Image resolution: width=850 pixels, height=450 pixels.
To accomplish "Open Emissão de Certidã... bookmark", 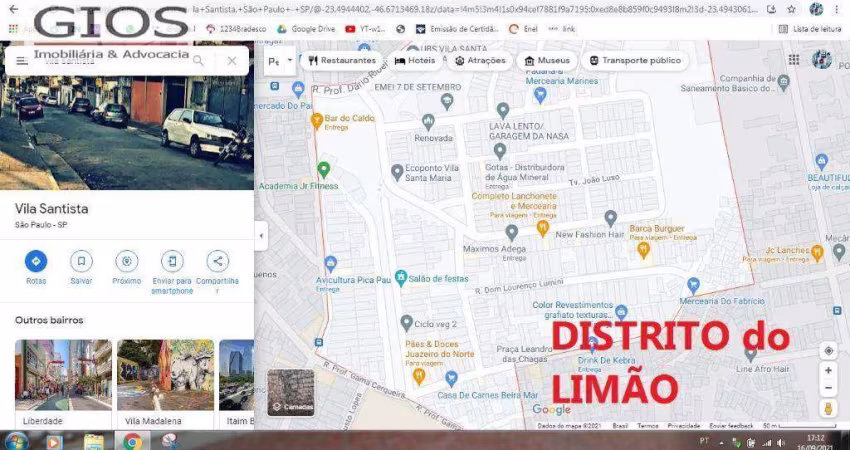I will tap(457, 29).
